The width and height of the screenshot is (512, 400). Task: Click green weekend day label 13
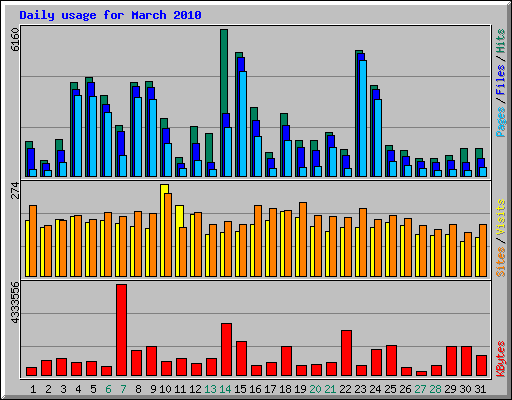[x=210, y=389]
